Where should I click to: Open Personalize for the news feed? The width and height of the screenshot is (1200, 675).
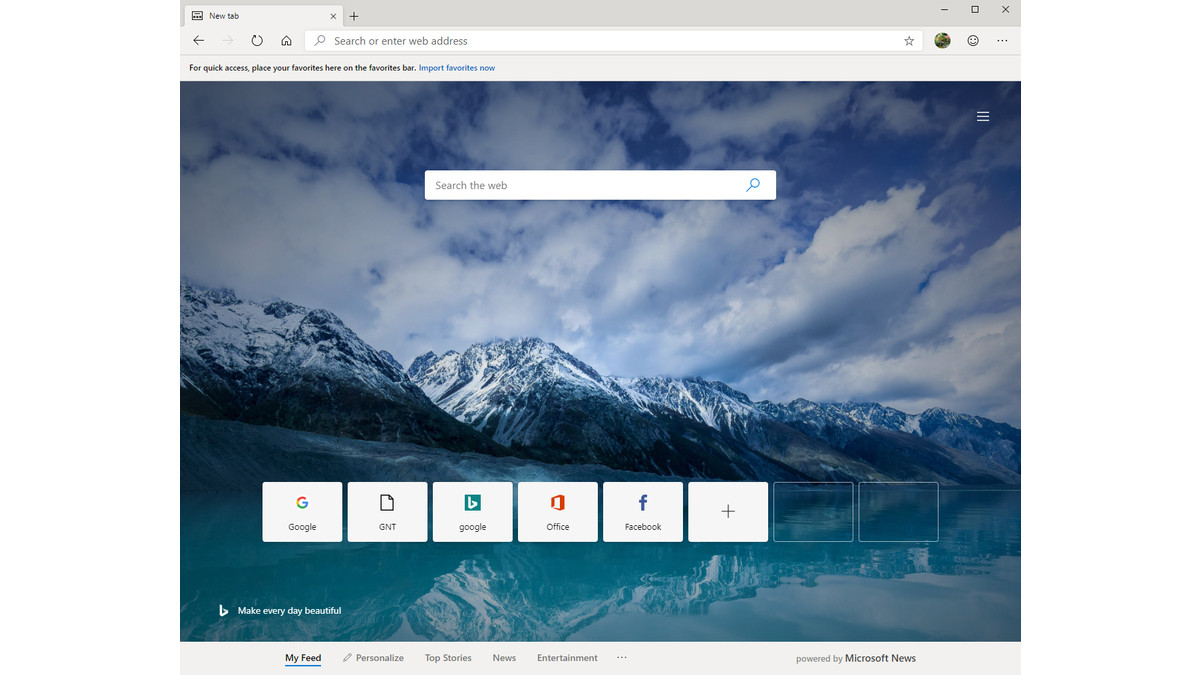click(373, 657)
